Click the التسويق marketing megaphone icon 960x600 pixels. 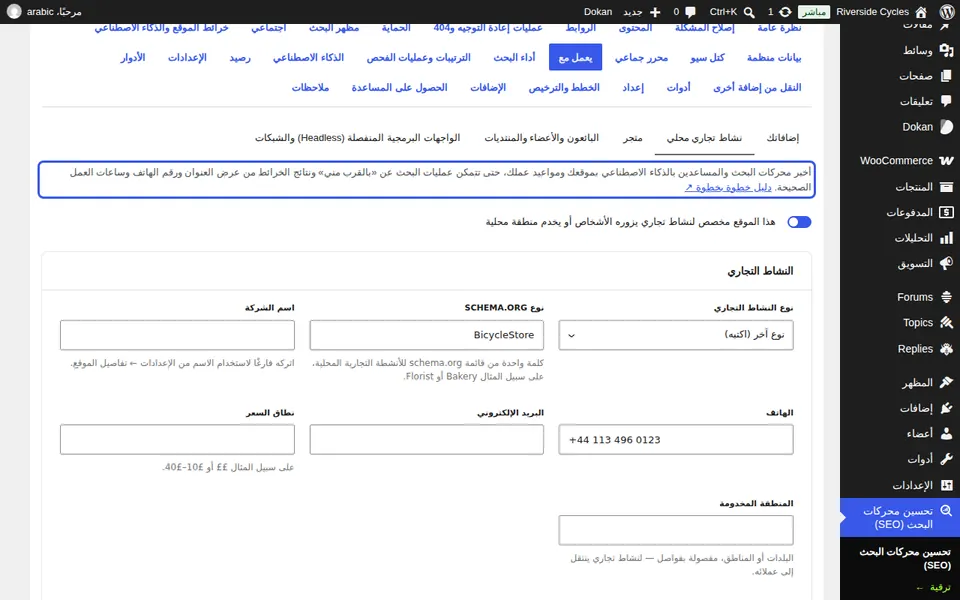click(x=946, y=263)
